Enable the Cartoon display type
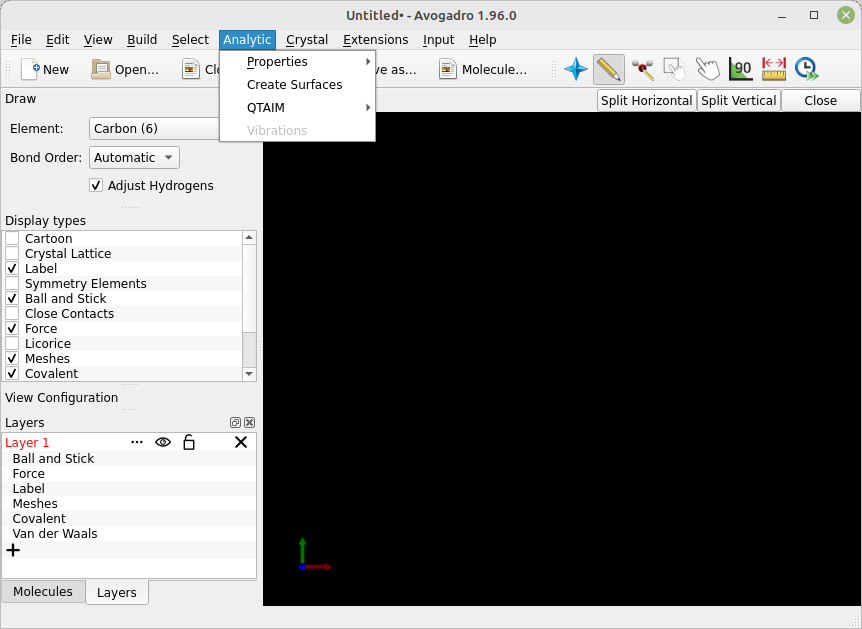This screenshot has width=862, height=629. point(11,238)
